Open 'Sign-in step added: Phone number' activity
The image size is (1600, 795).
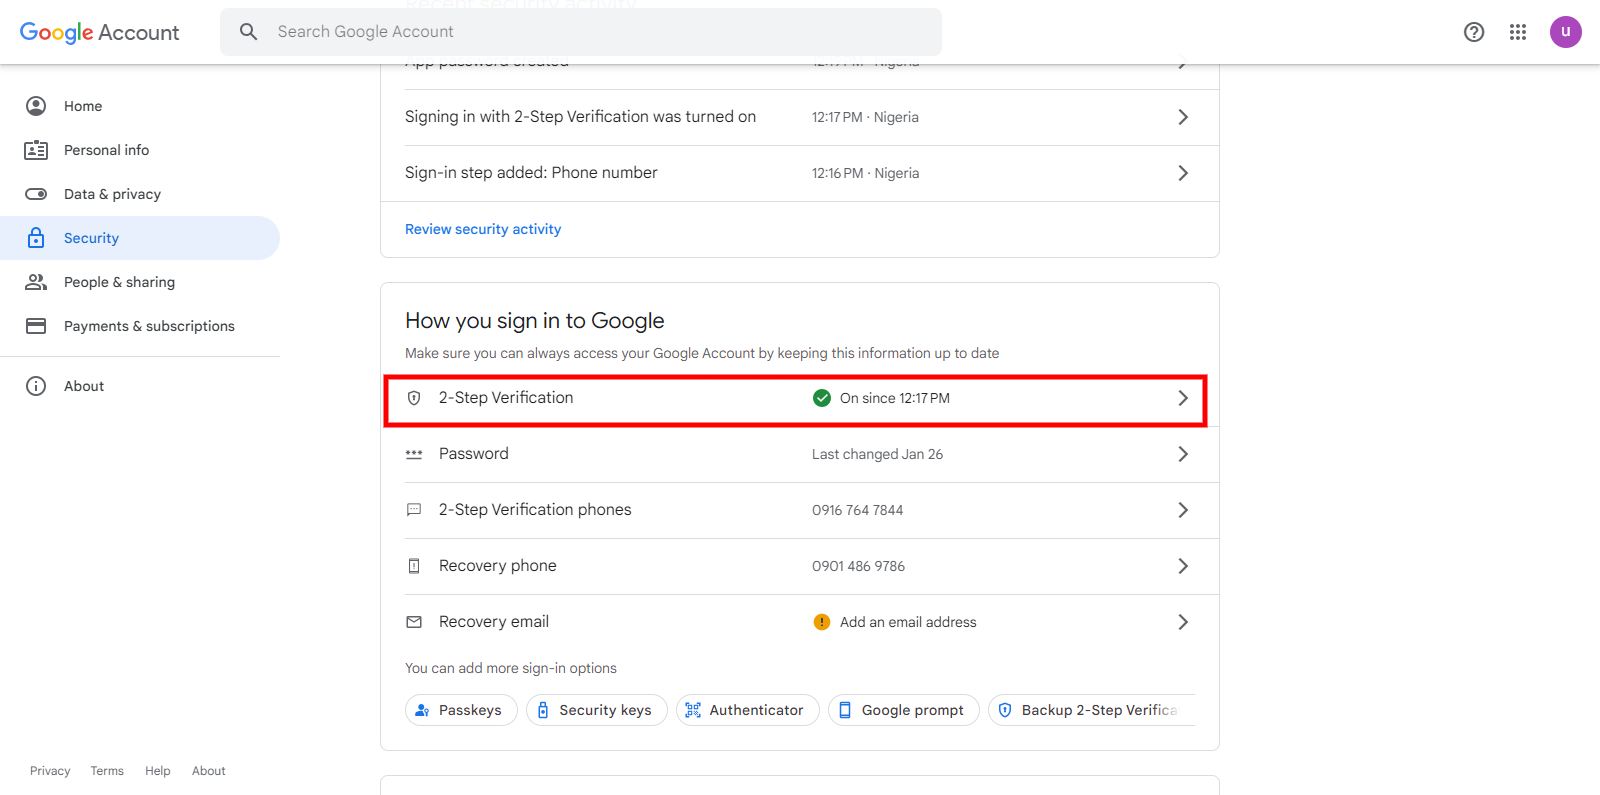pyautogui.click(x=795, y=173)
